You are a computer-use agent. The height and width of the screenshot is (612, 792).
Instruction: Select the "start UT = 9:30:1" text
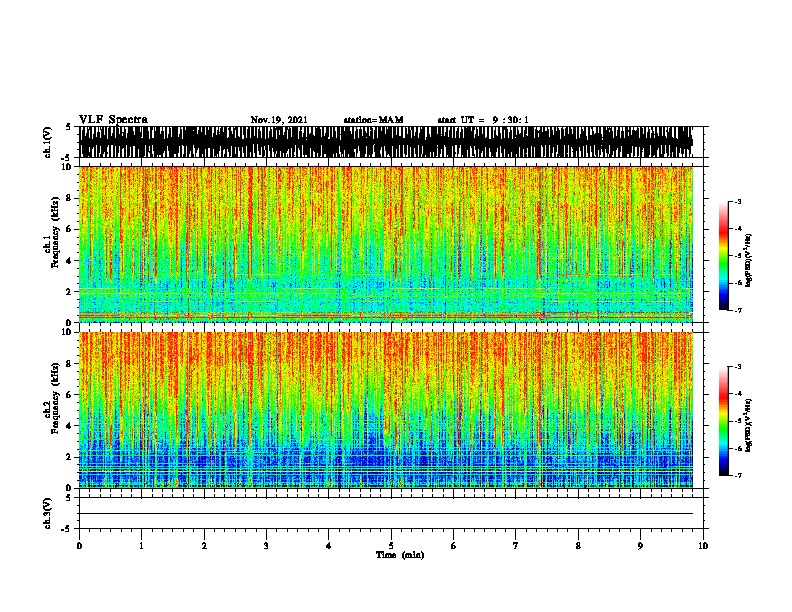[x=483, y=120]
